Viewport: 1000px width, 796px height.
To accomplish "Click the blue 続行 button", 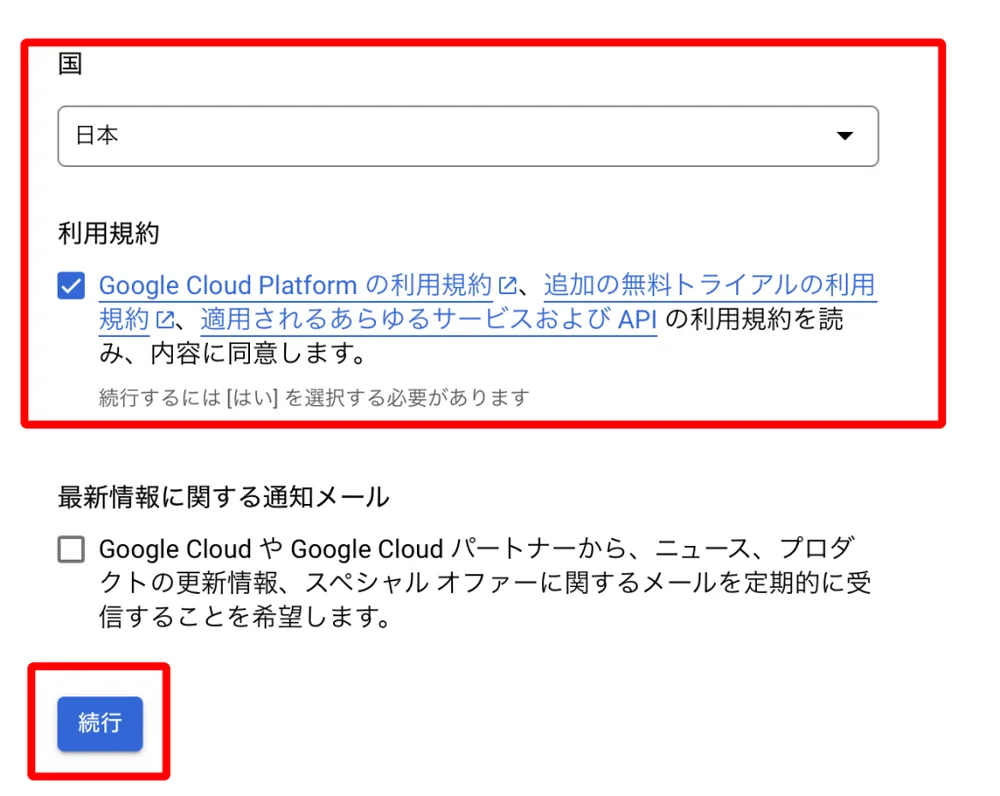I will pos(100,723).
